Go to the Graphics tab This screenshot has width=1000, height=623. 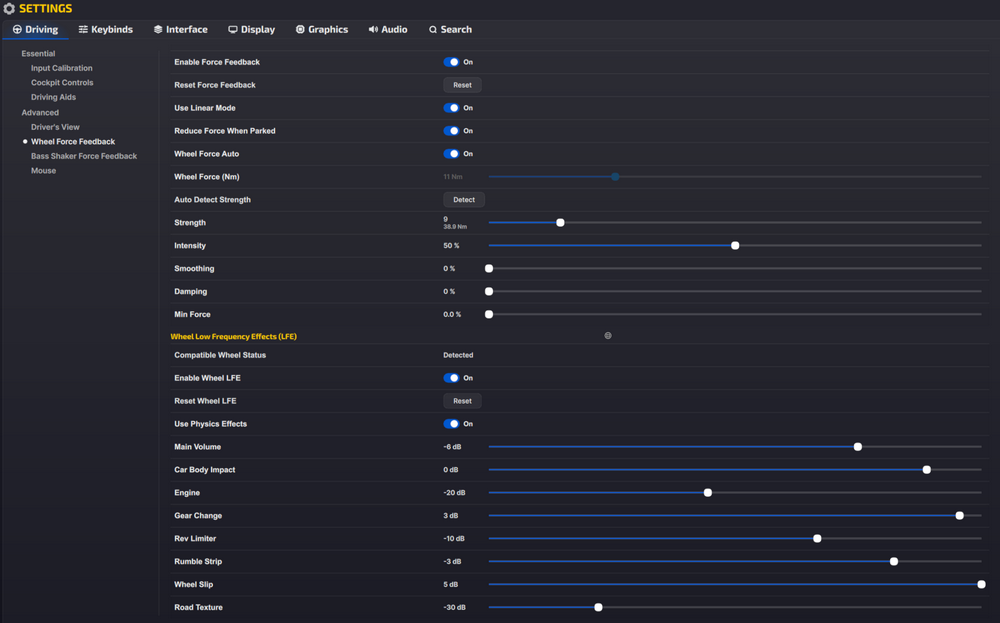(321, 30)
